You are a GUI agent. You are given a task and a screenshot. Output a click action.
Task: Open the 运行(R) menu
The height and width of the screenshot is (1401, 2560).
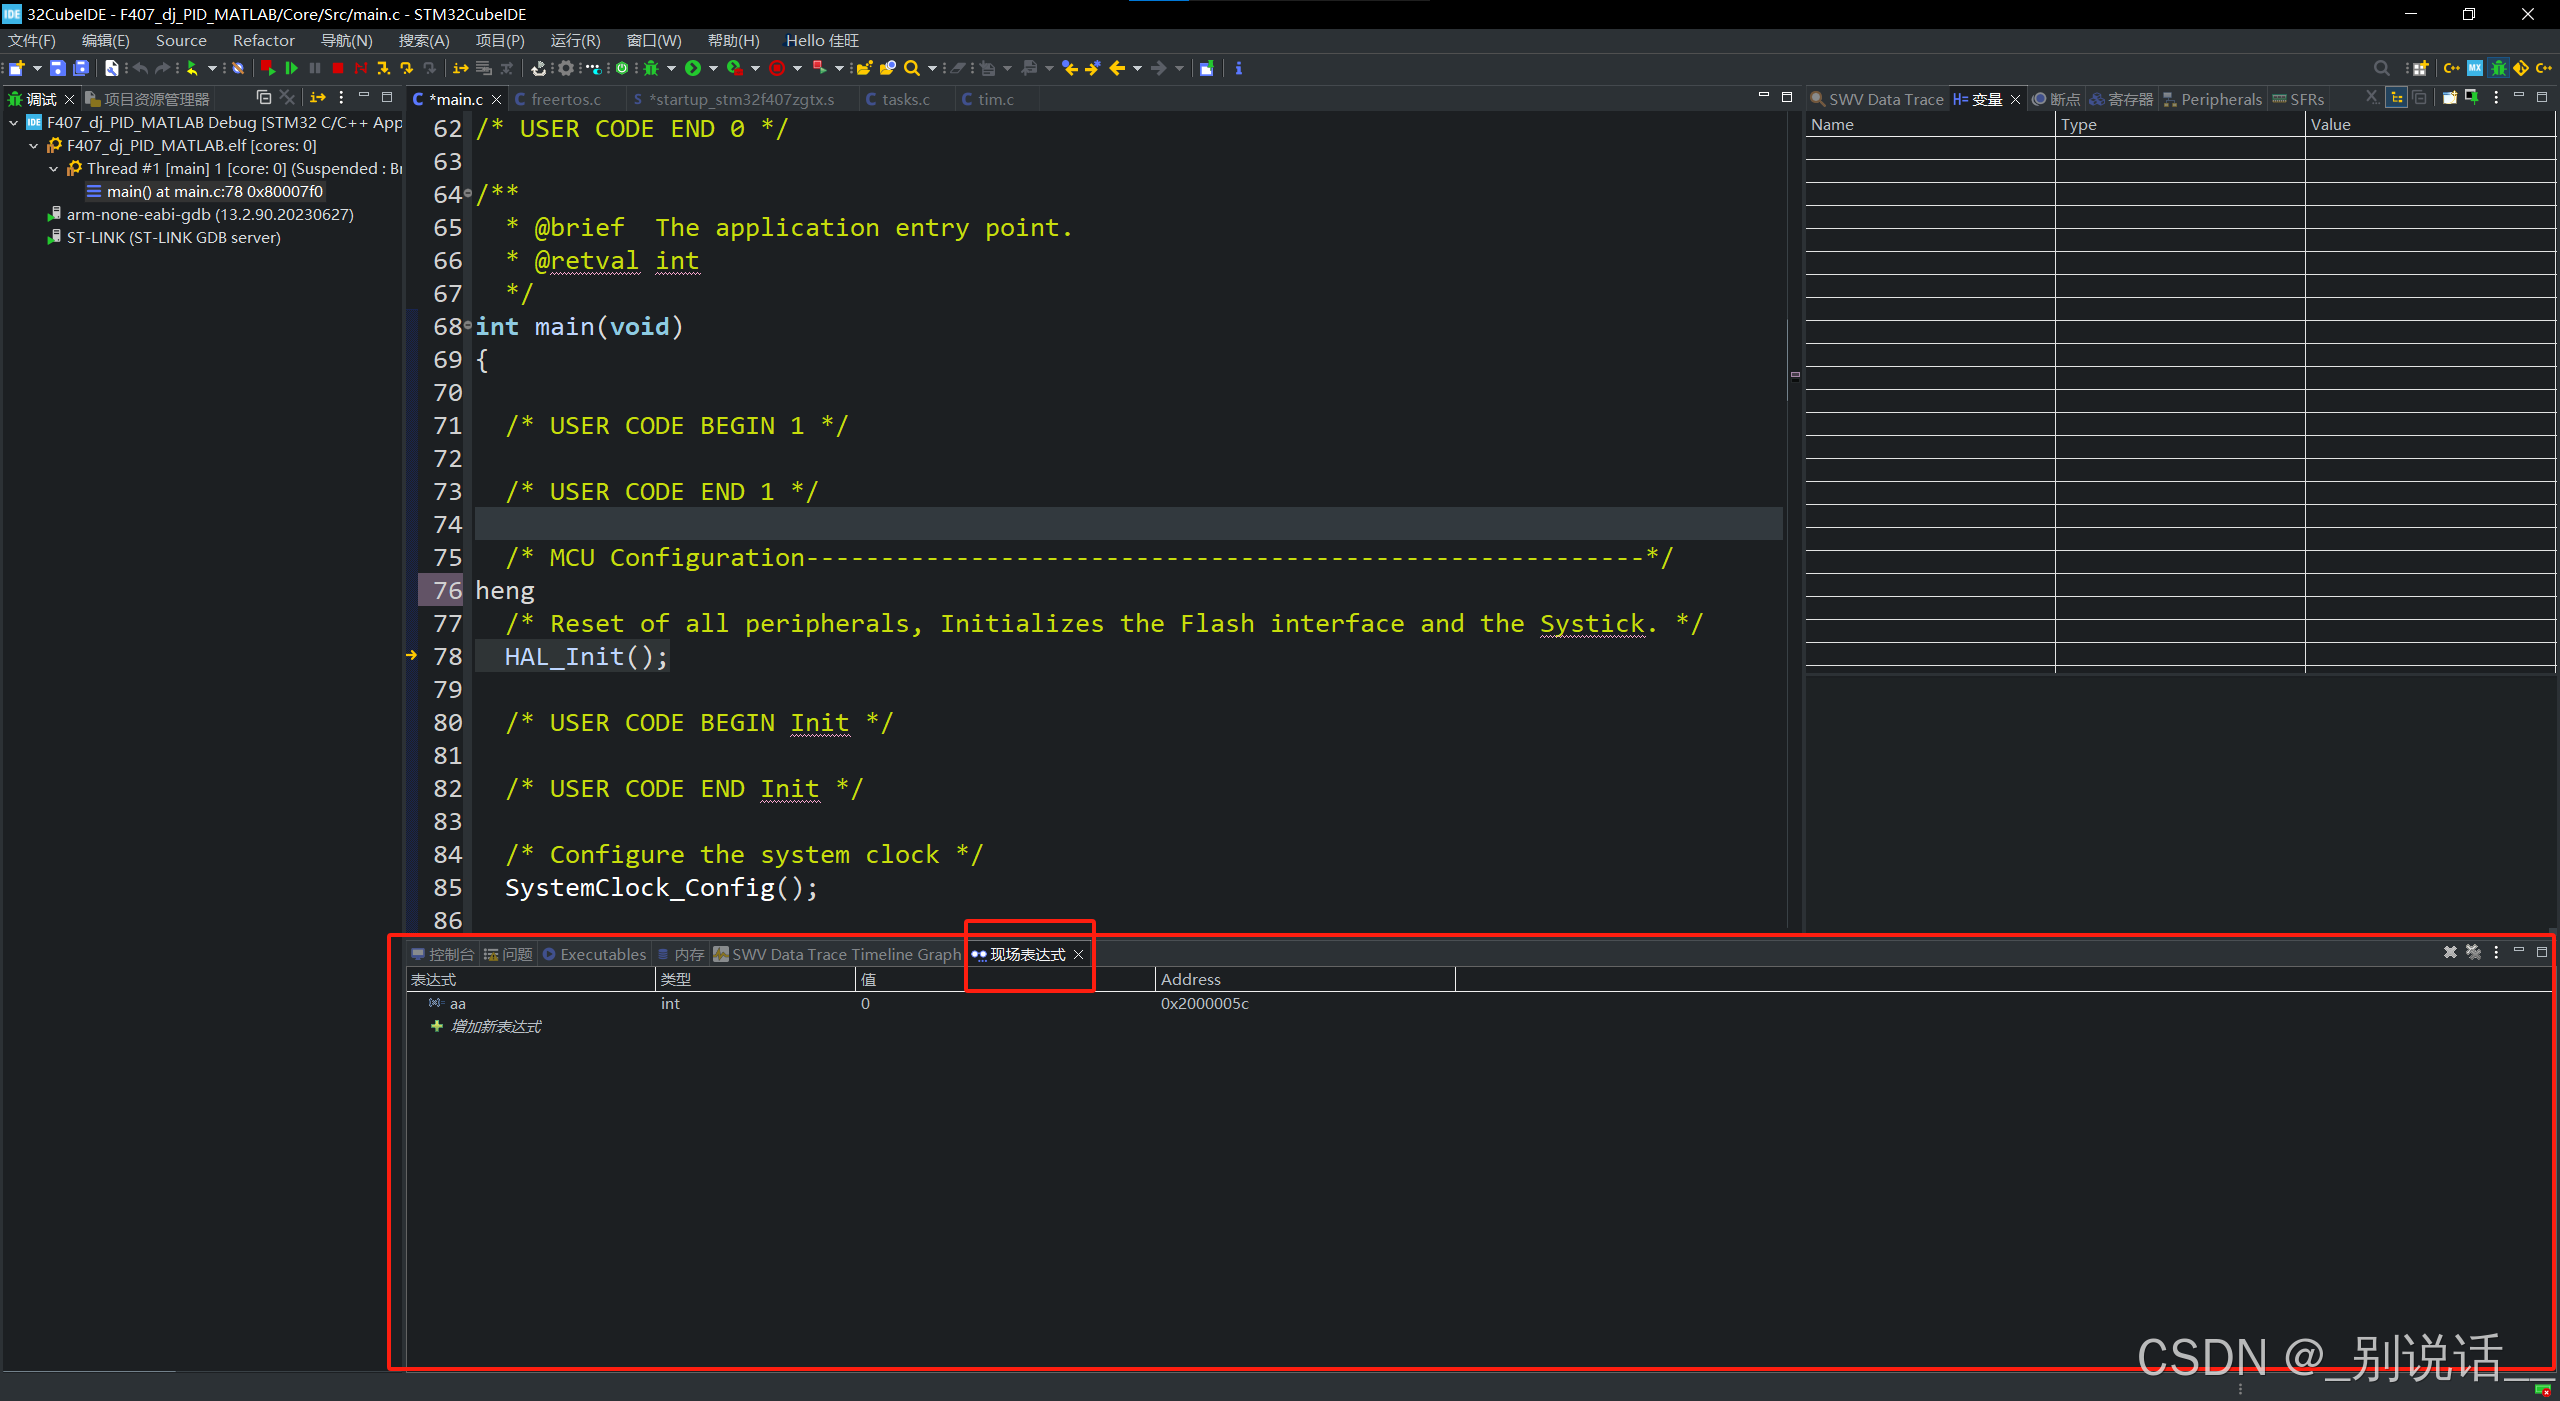coord(575,40)
